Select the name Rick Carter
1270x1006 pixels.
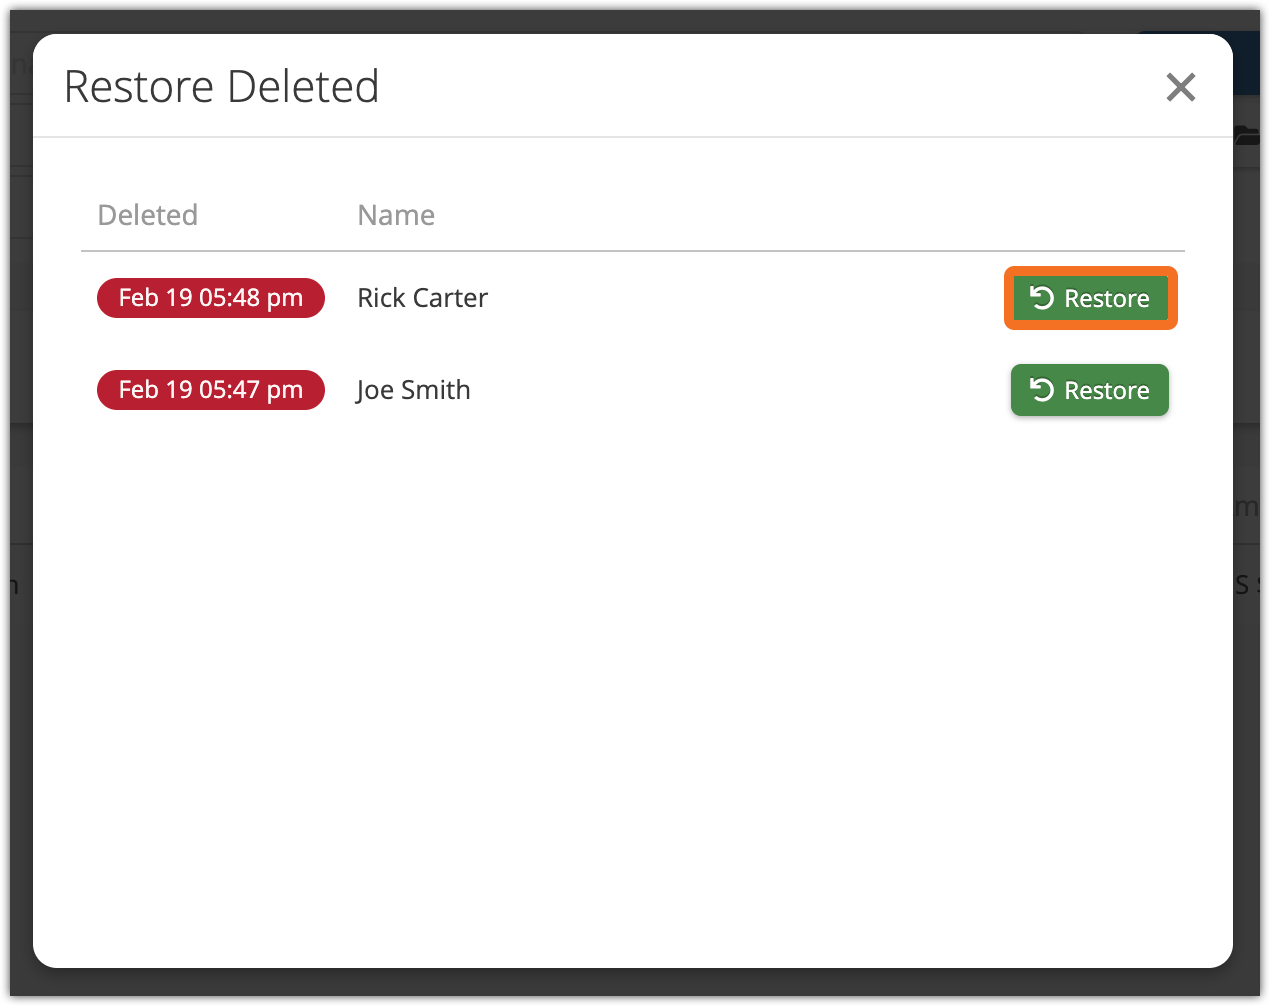click(422, 298)
